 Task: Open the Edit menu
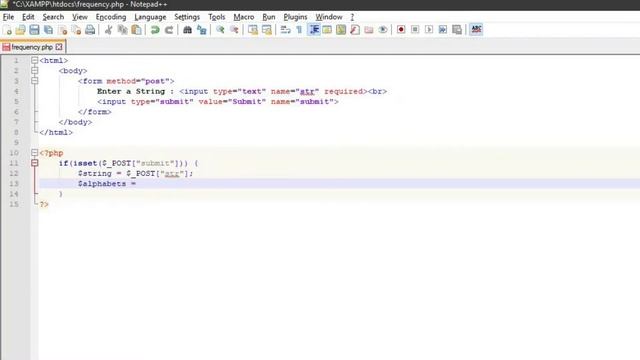pos(28,17)
